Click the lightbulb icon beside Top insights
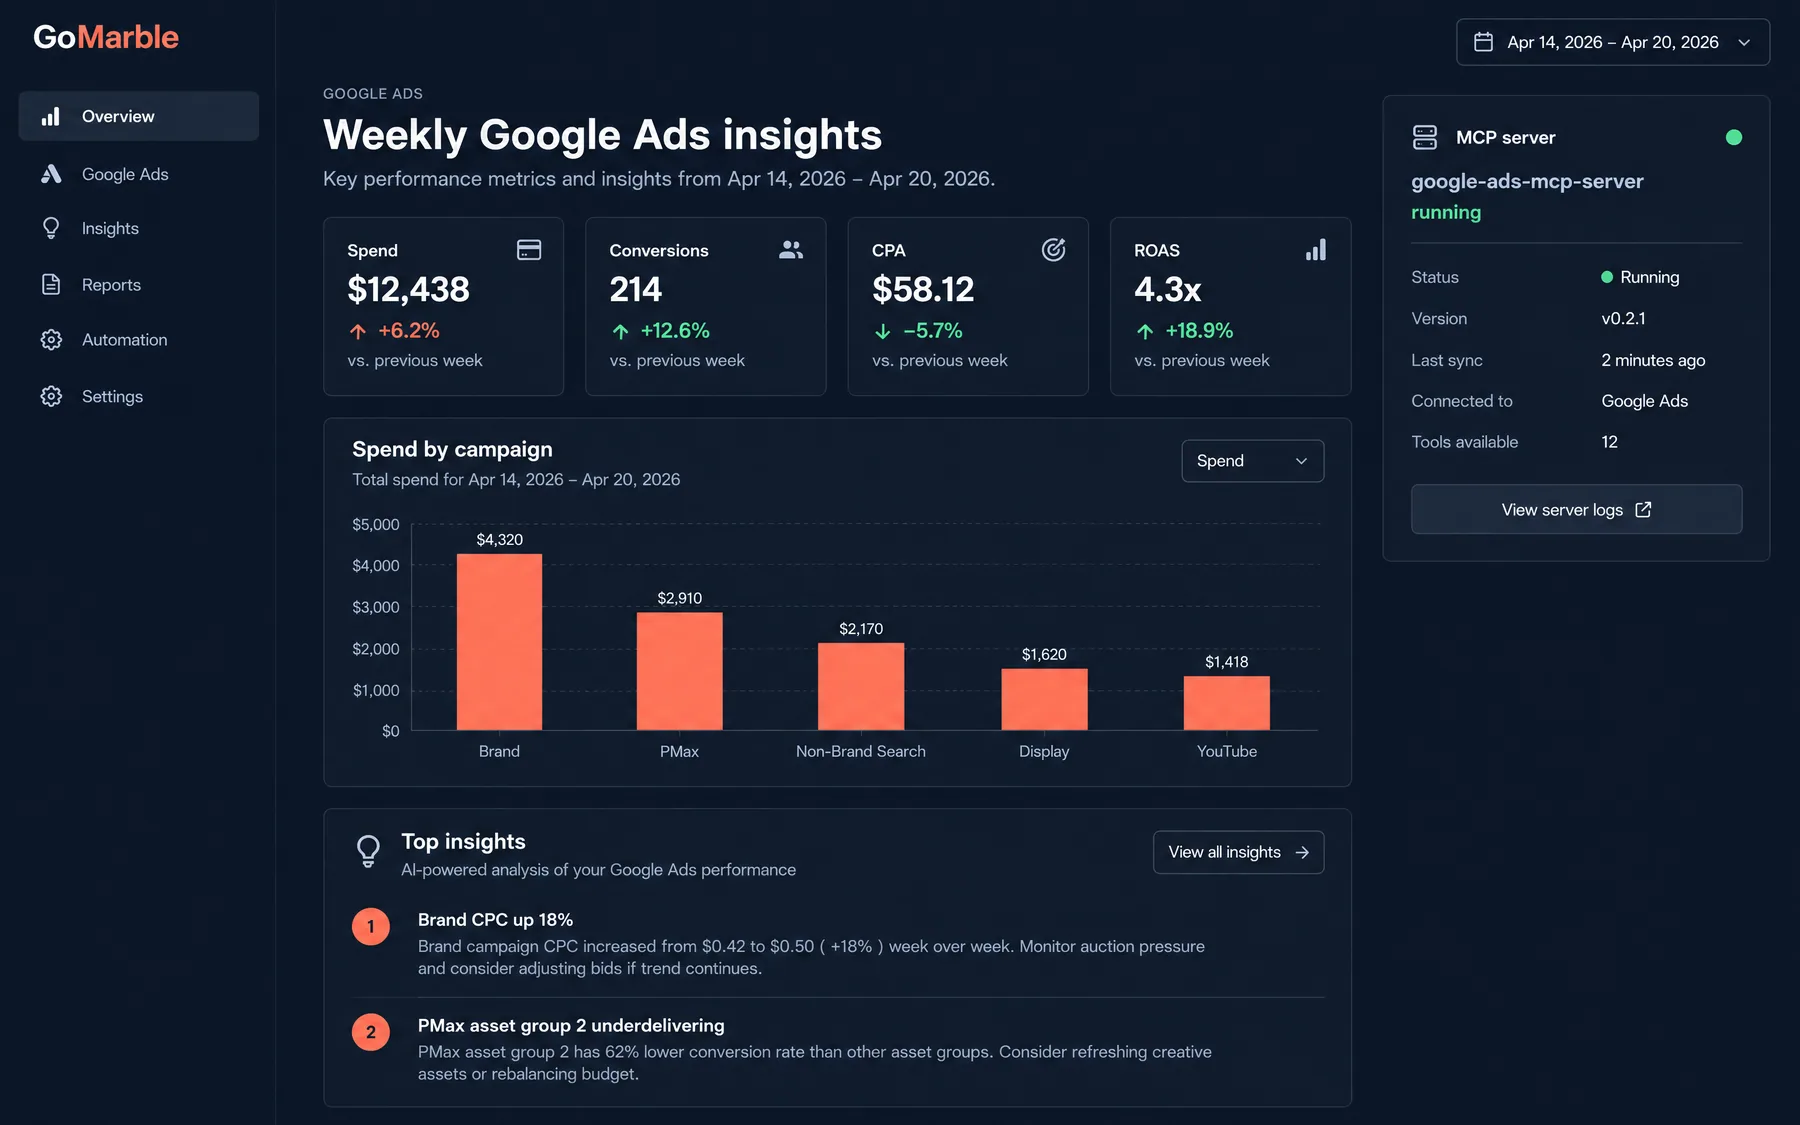The width and height of the screenshot is (1800, 1125). coord(368,851)
